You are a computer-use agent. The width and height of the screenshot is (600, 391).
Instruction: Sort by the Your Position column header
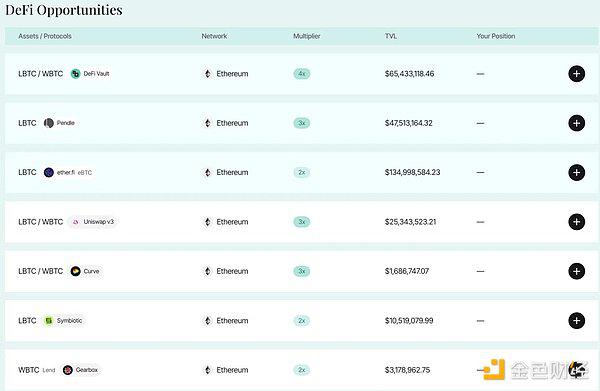click(496, 36)
